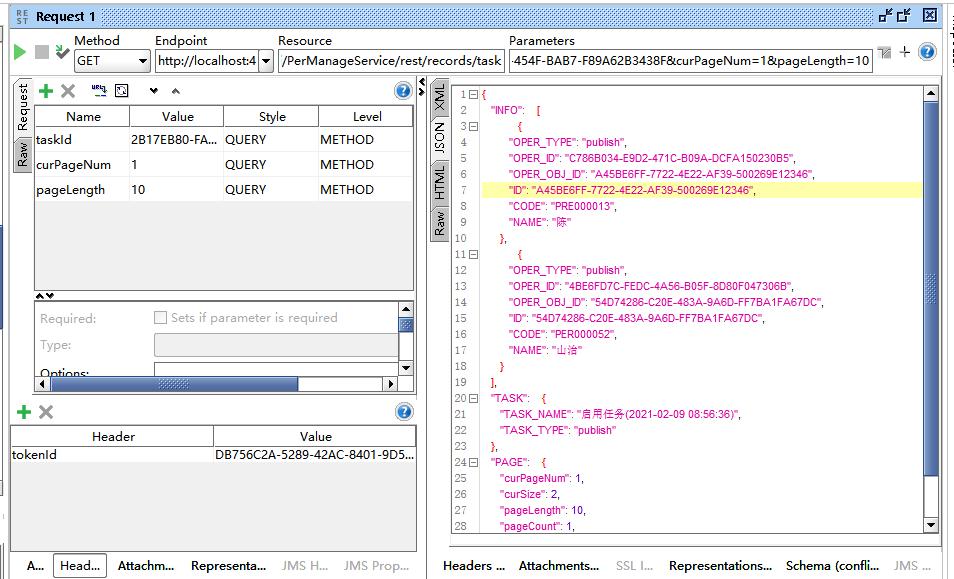Click the tokenId header row

click(213, 454)
